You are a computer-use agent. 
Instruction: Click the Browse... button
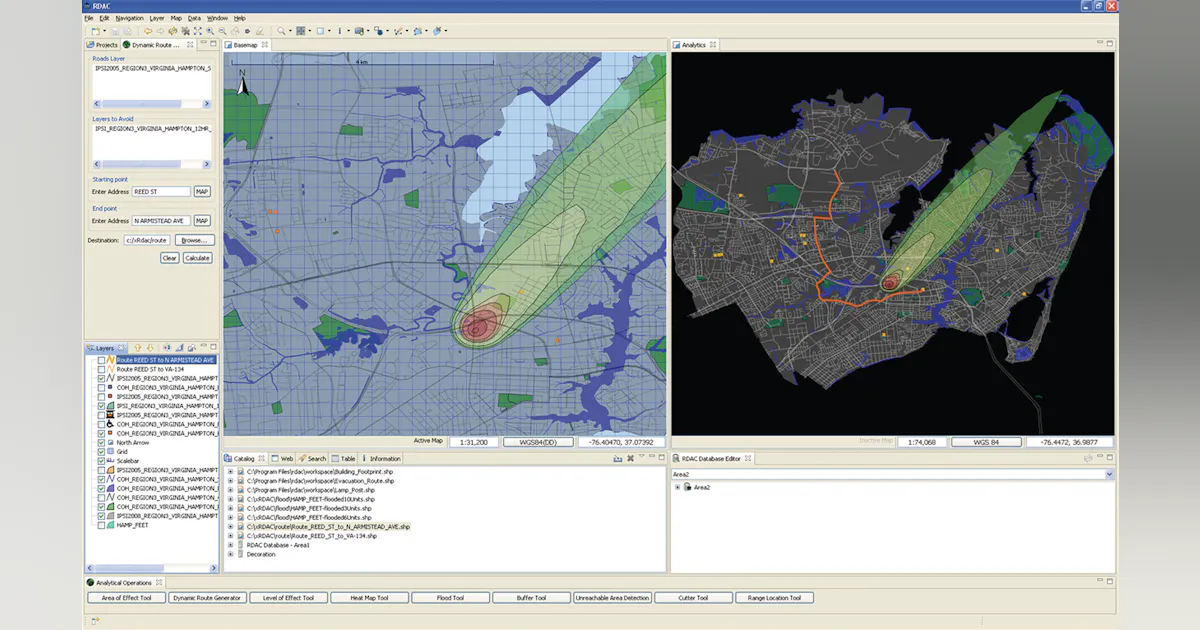194,240
